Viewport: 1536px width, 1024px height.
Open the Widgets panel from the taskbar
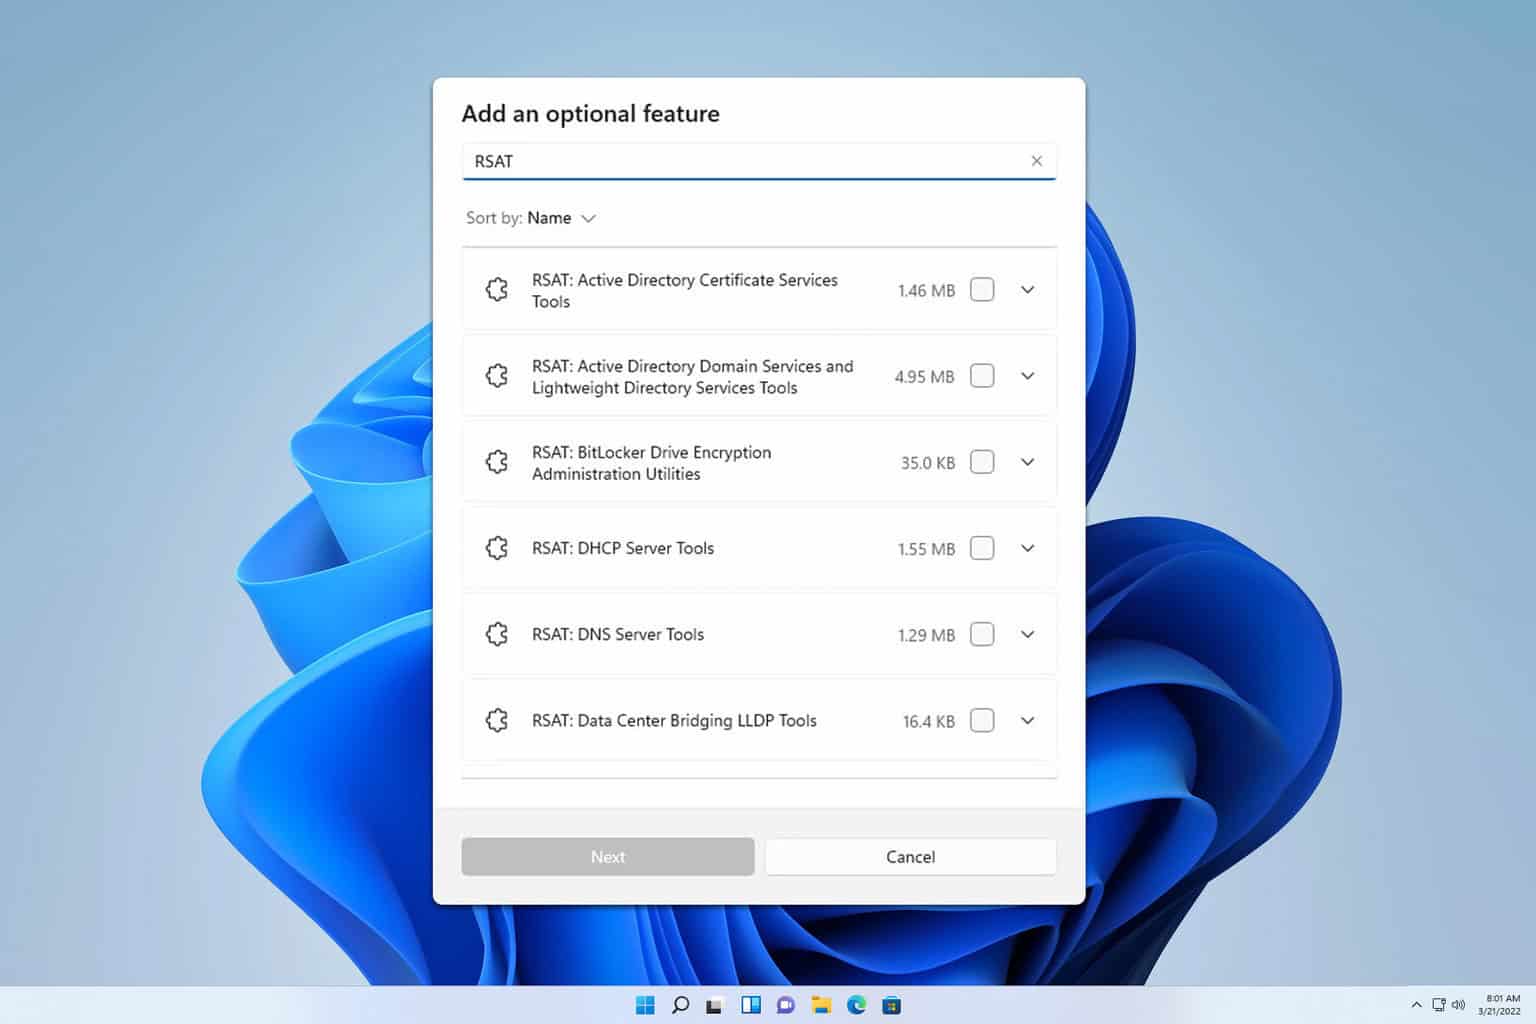pos(751,1005)
